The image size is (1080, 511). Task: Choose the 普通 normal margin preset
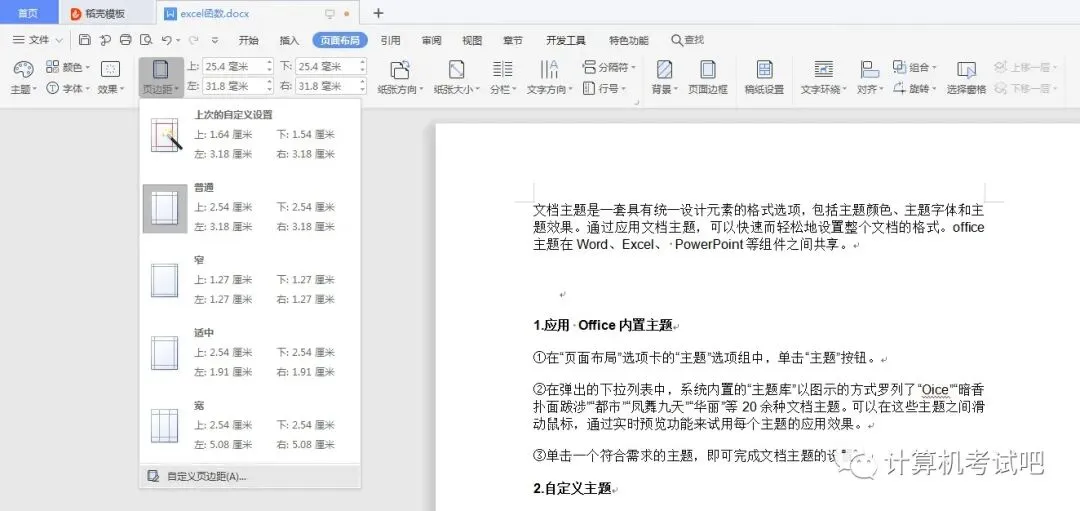[x=250, y=207]
